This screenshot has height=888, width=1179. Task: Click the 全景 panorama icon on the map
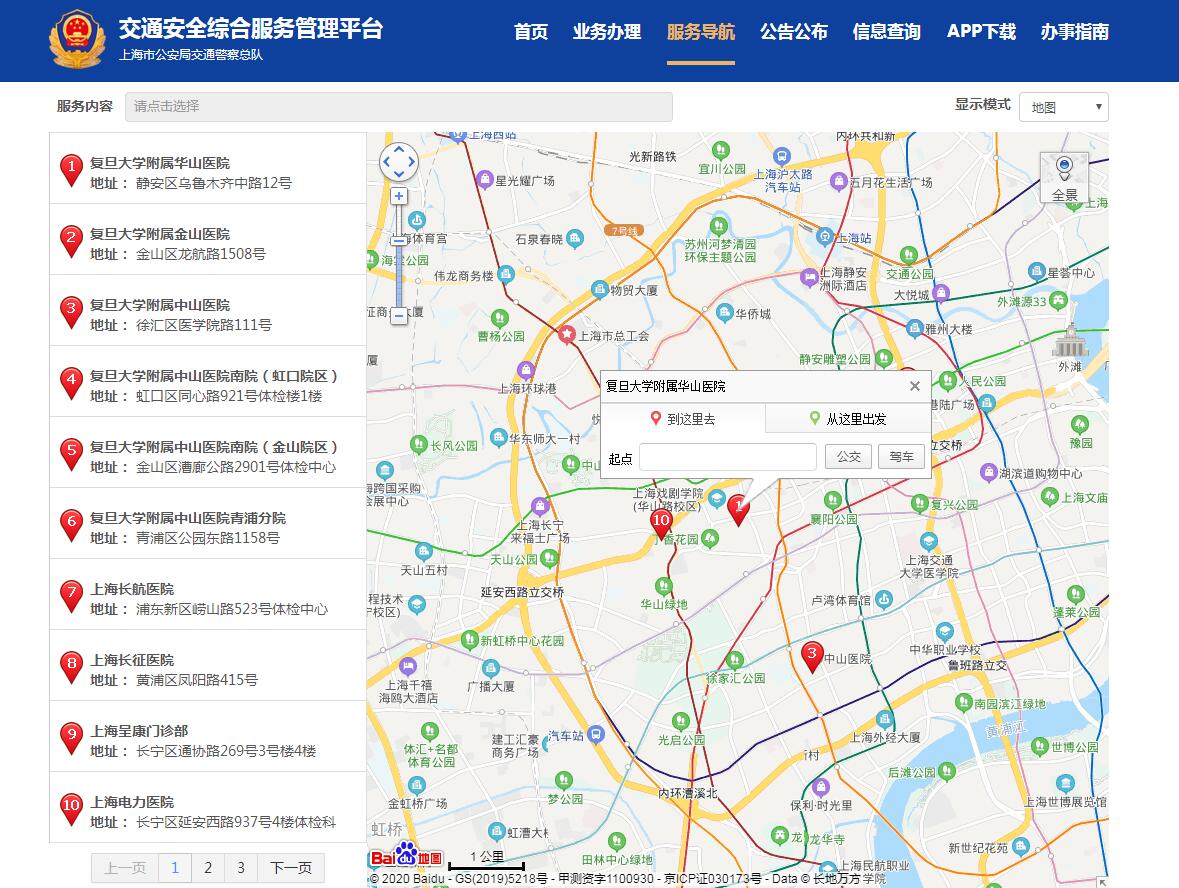[1064, 165]
